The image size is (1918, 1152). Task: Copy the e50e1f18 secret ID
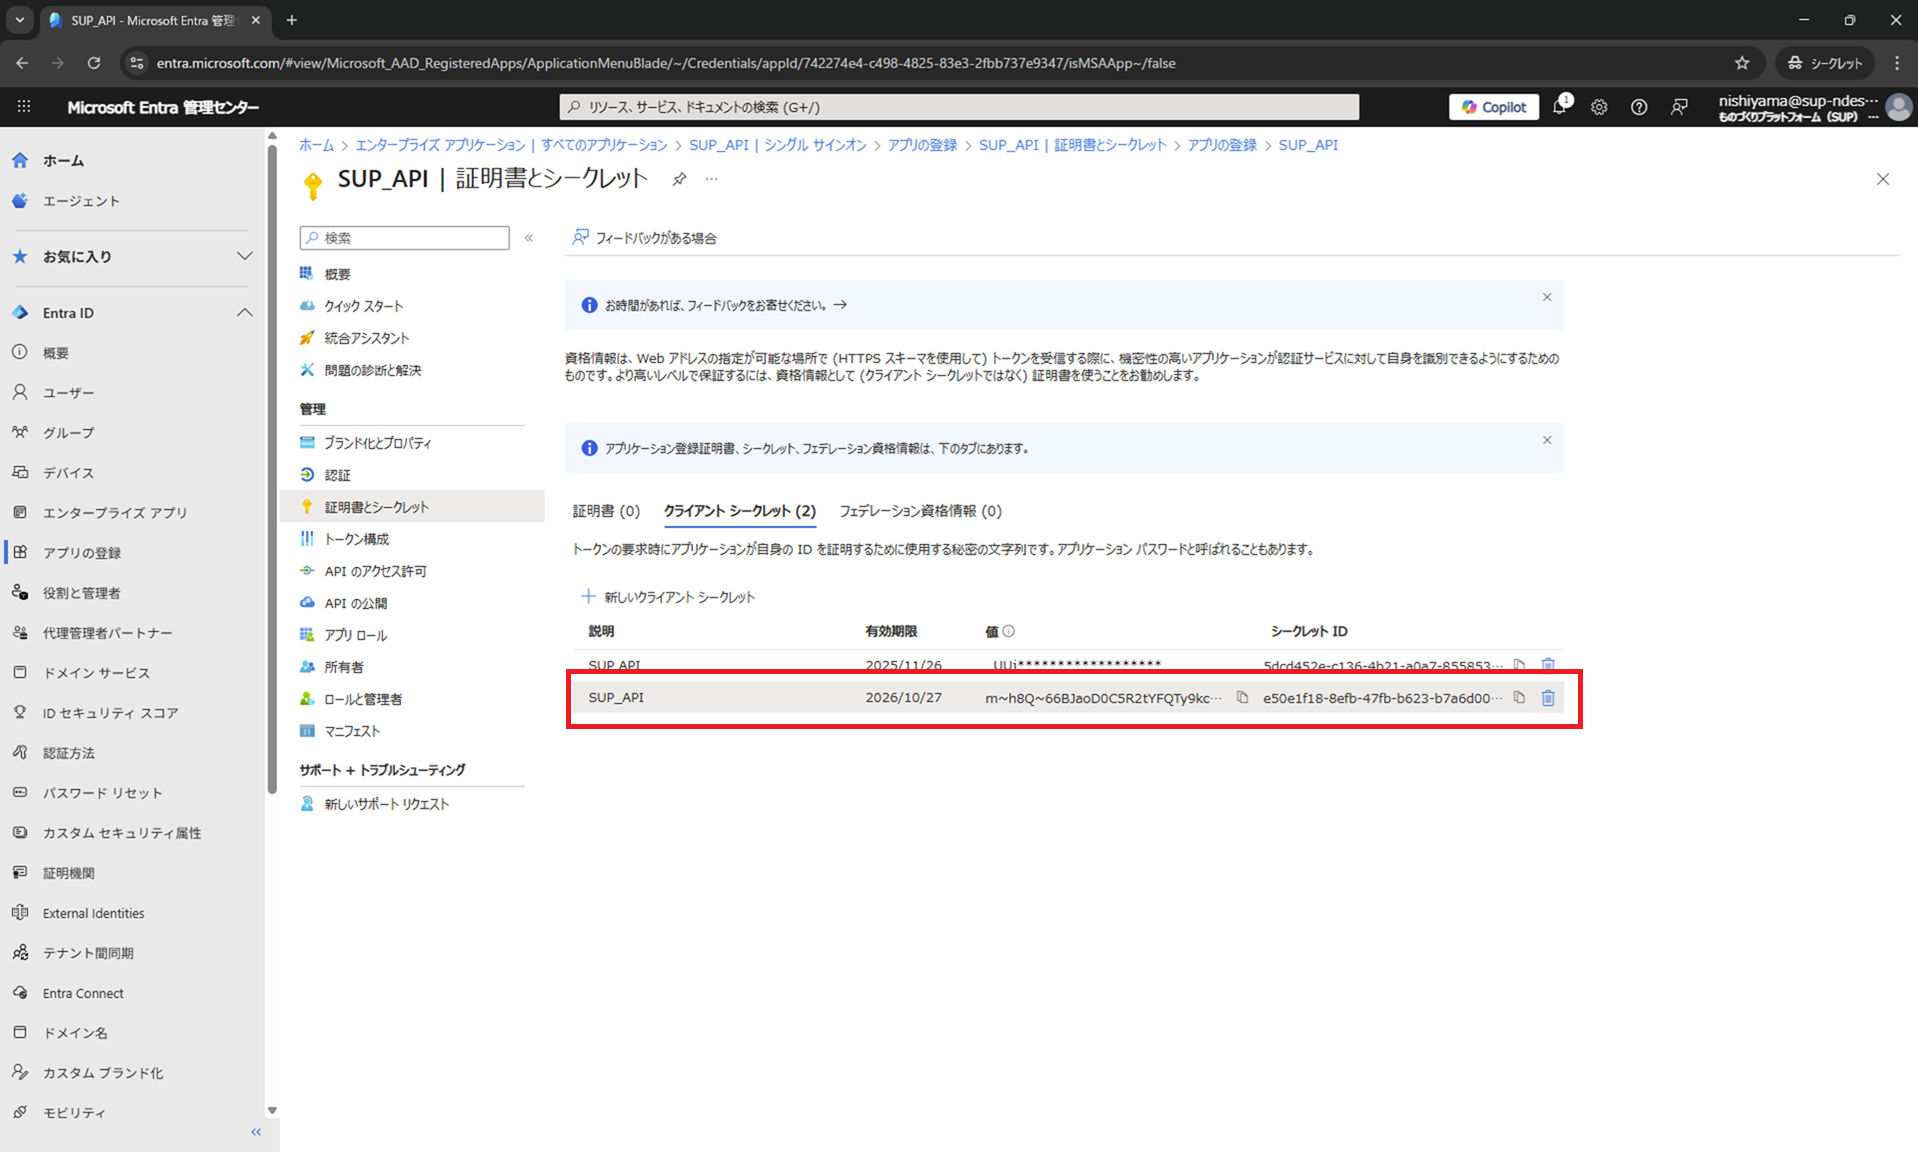(x=1519, y=697)
